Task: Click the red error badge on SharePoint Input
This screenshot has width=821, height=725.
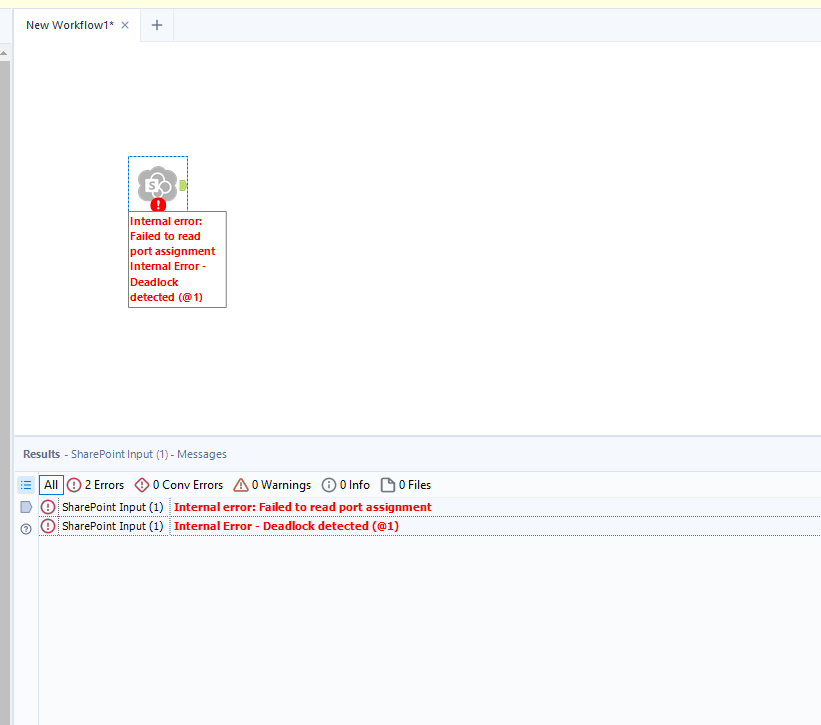Action: pyautogui.click(x=157, y=205)
